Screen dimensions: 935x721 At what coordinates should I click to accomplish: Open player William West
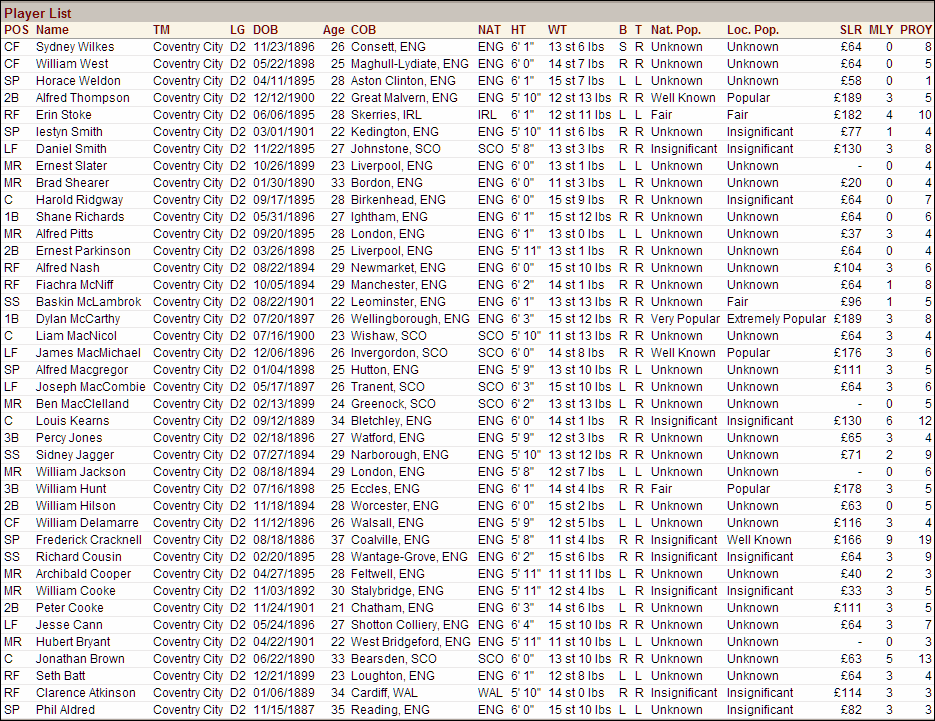[x=72, y=64]
